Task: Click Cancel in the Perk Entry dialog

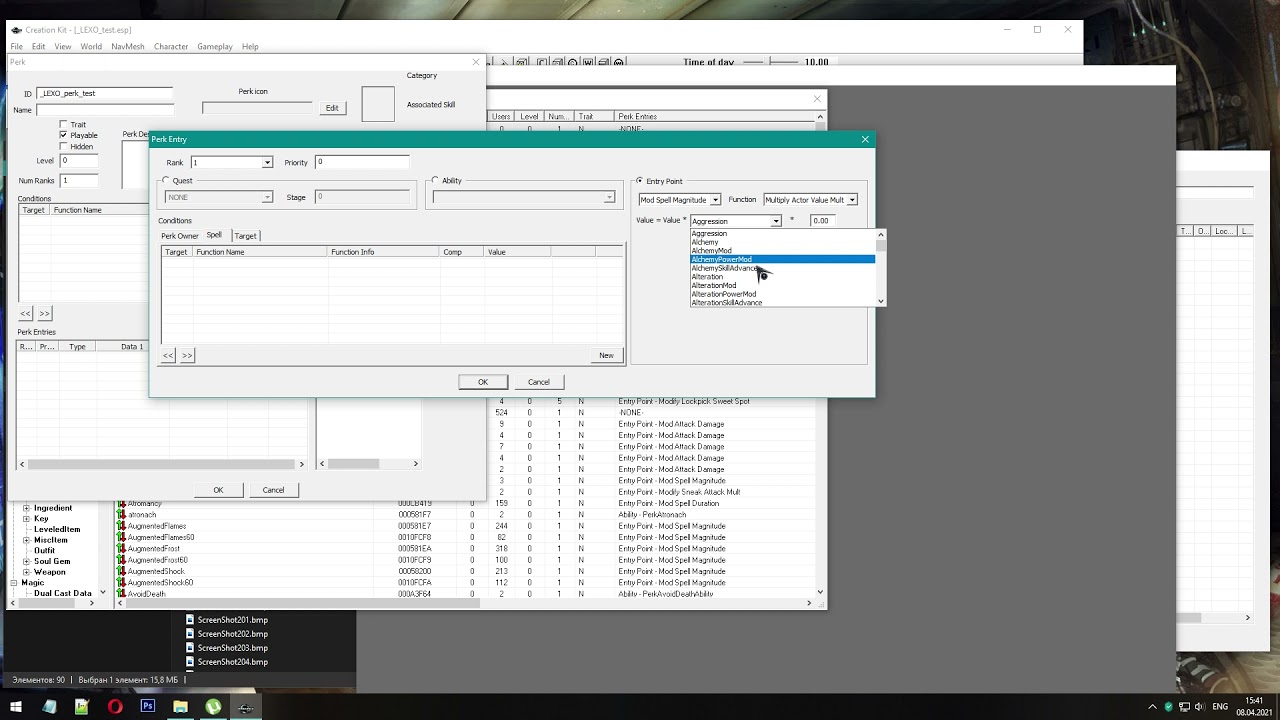Action: point(539,382)
